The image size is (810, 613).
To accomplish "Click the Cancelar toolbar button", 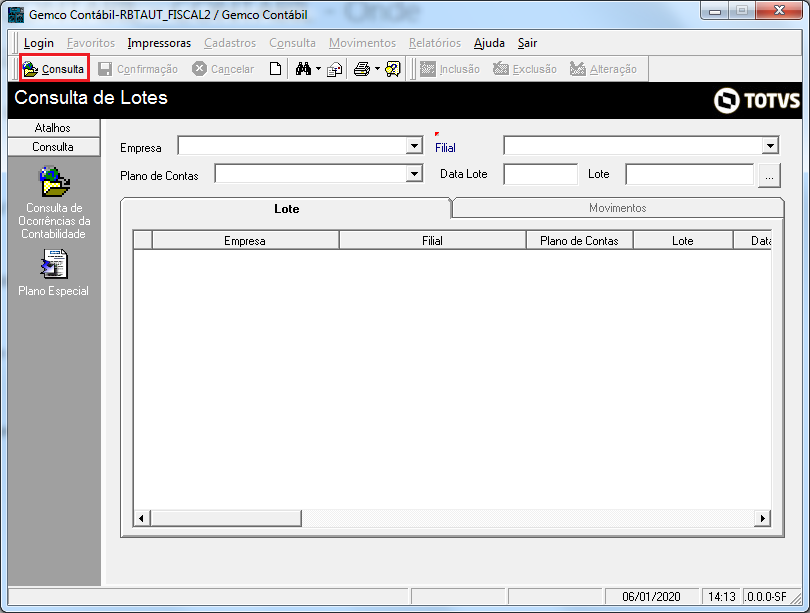I will coord(223,69).
